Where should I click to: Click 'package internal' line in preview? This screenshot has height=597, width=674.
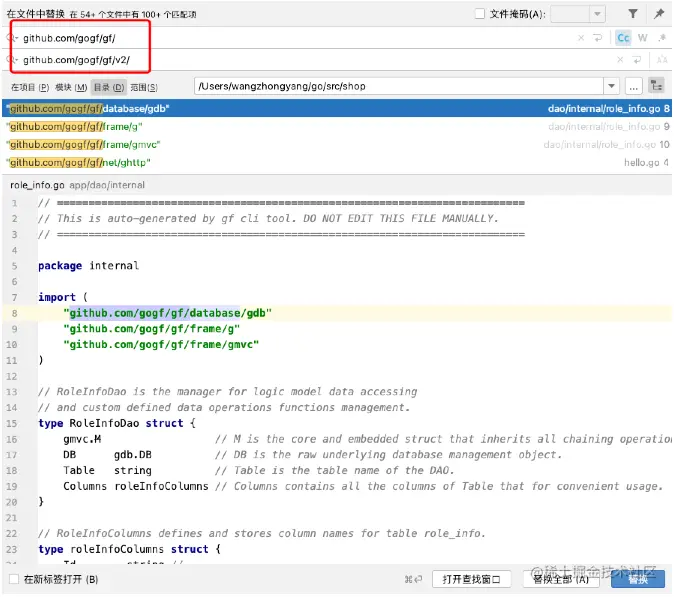coord(89,266)
